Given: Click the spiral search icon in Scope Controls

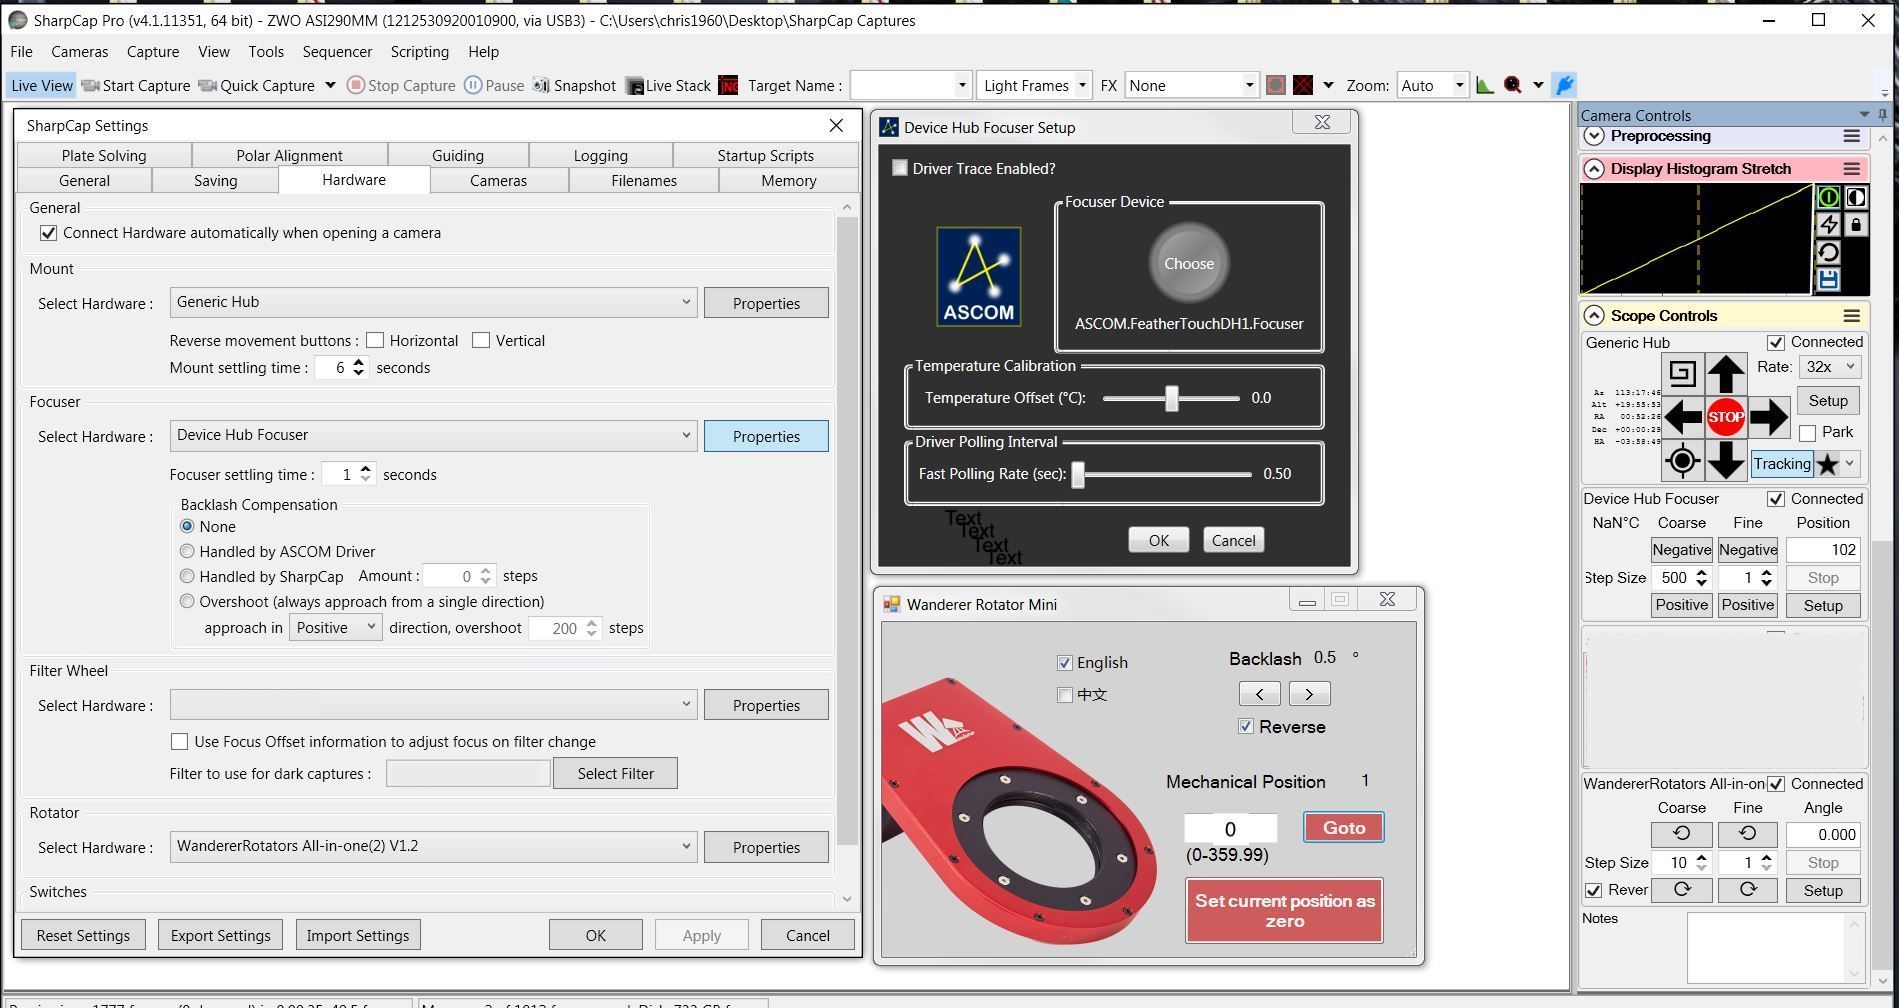Looking at the screenshot, I should (1682, 373).
